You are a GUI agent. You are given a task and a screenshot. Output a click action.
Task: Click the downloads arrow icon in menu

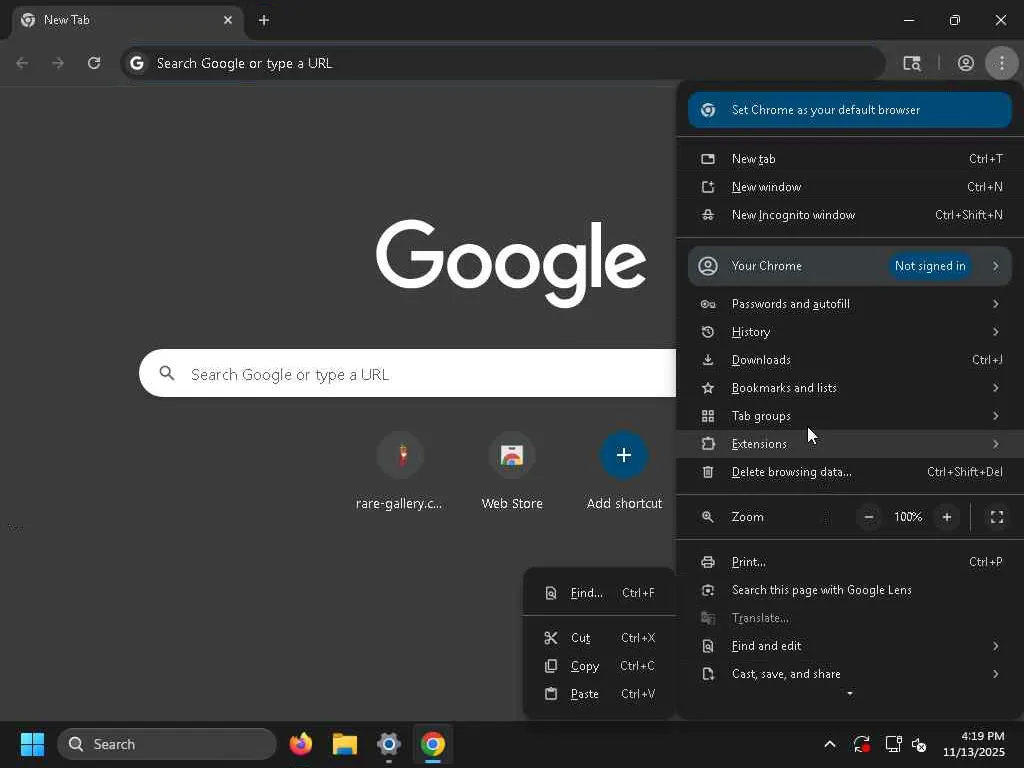708,360
